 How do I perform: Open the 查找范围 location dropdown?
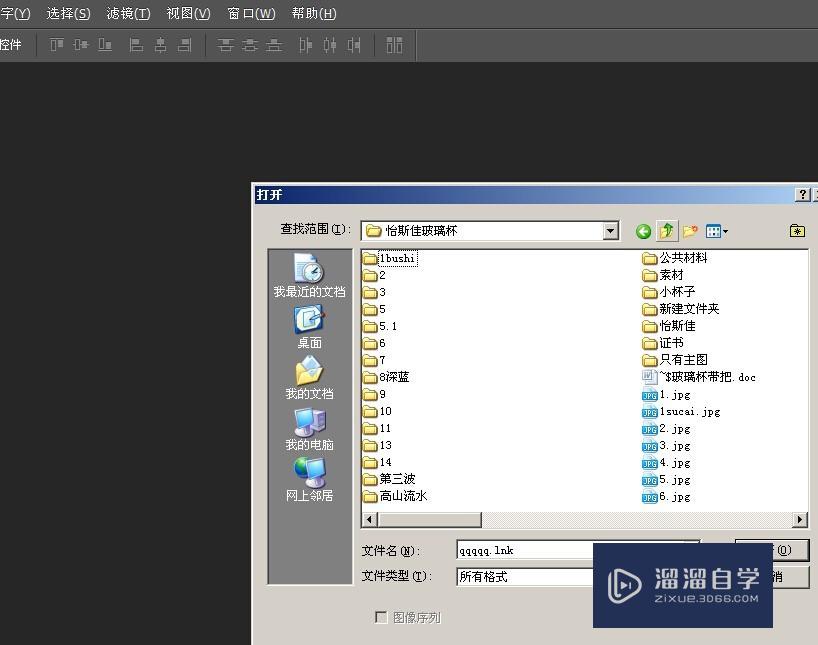pyautogui.click(x=610, y=230)
